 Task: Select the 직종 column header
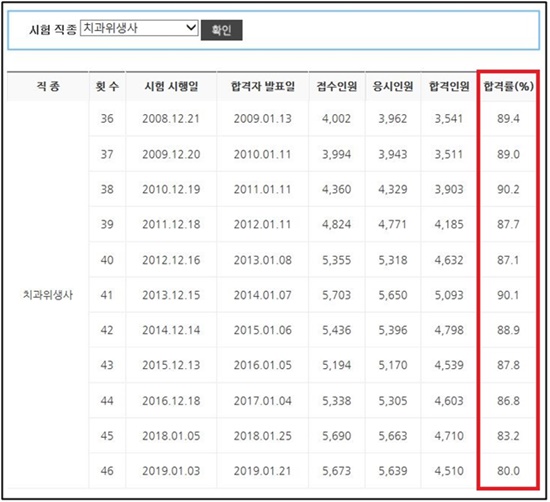click(48, 86)
